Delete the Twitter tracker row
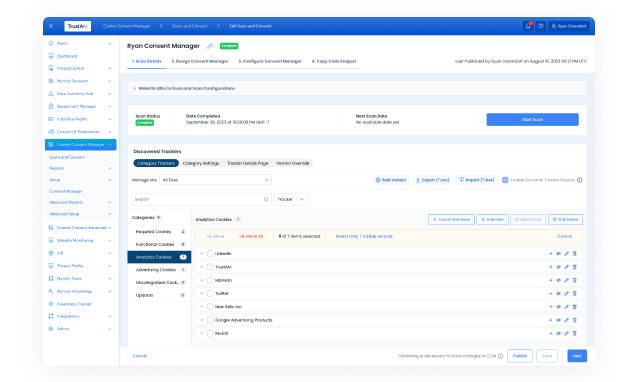Viewport: 639px width, 382px height. tap(575, 294)
